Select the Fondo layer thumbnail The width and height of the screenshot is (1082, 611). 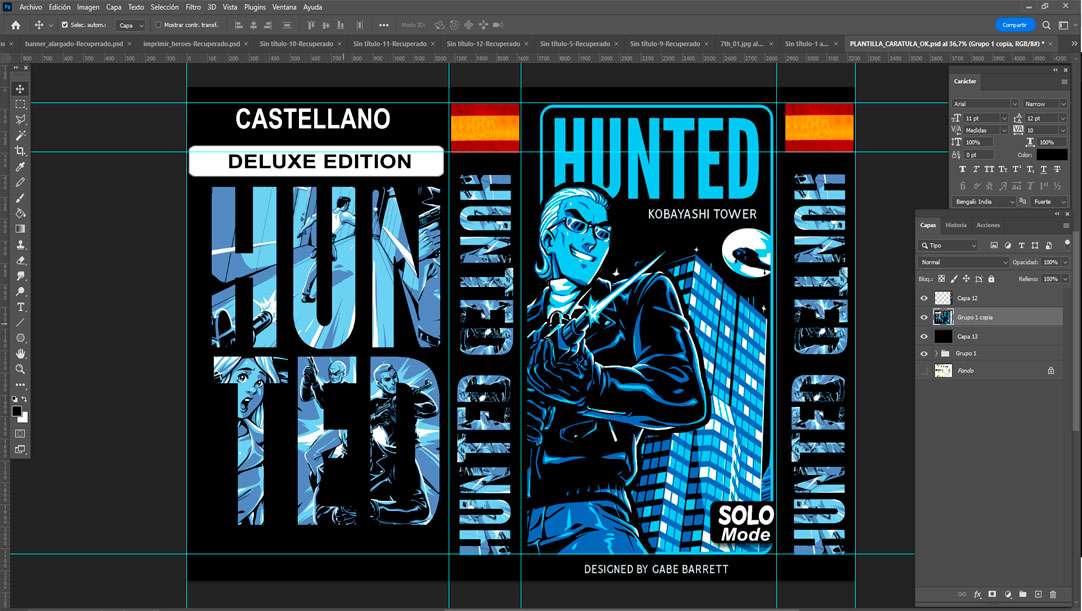[x=943, y=371]
